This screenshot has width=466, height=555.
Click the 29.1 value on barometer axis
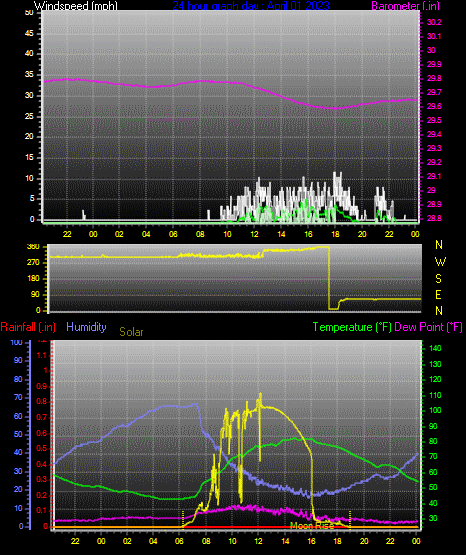(x=434, y=176)
